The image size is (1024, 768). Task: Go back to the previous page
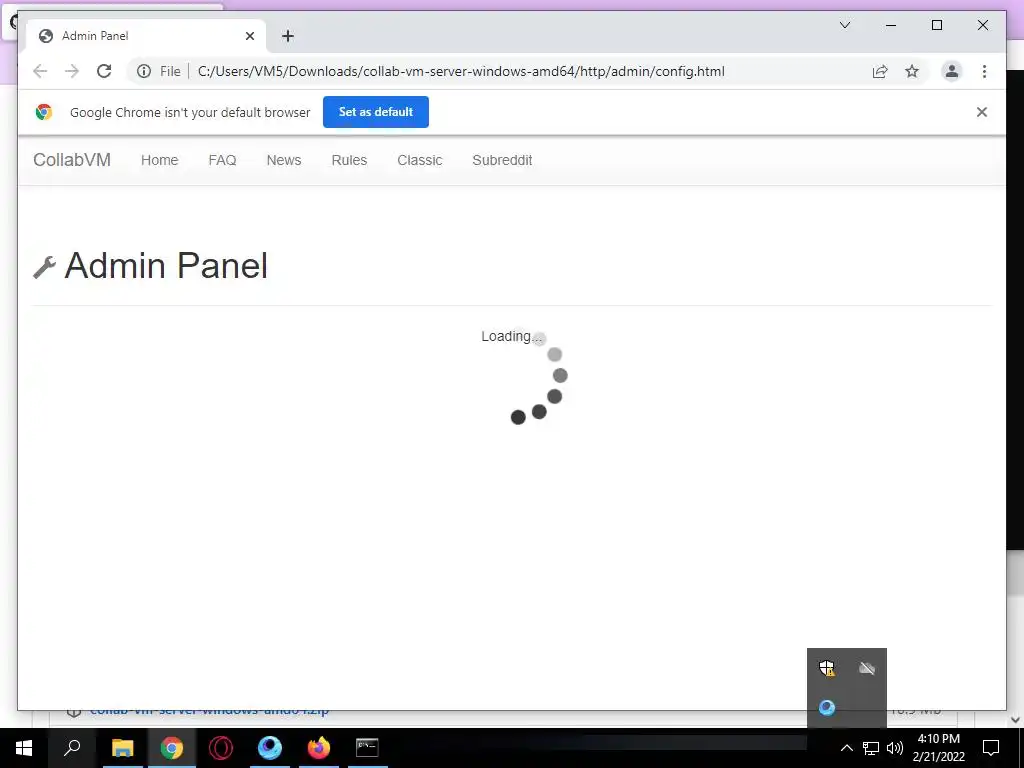coord(40,71)
